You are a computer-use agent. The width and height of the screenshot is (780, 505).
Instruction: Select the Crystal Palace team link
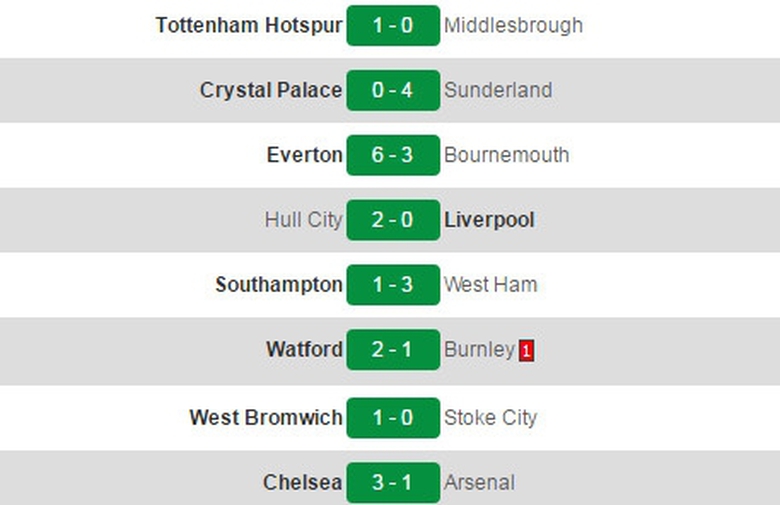tap(270, 90)
